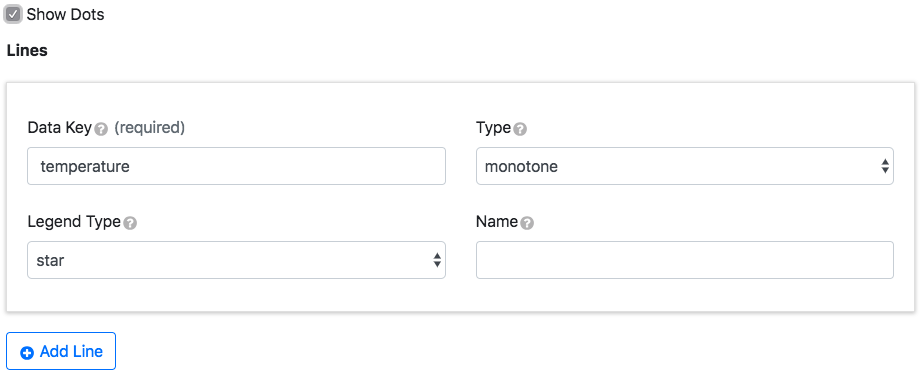This screenshot has height=384, width=921.
Task: Open the Type dropdown showing monotone
Action: 685,166
